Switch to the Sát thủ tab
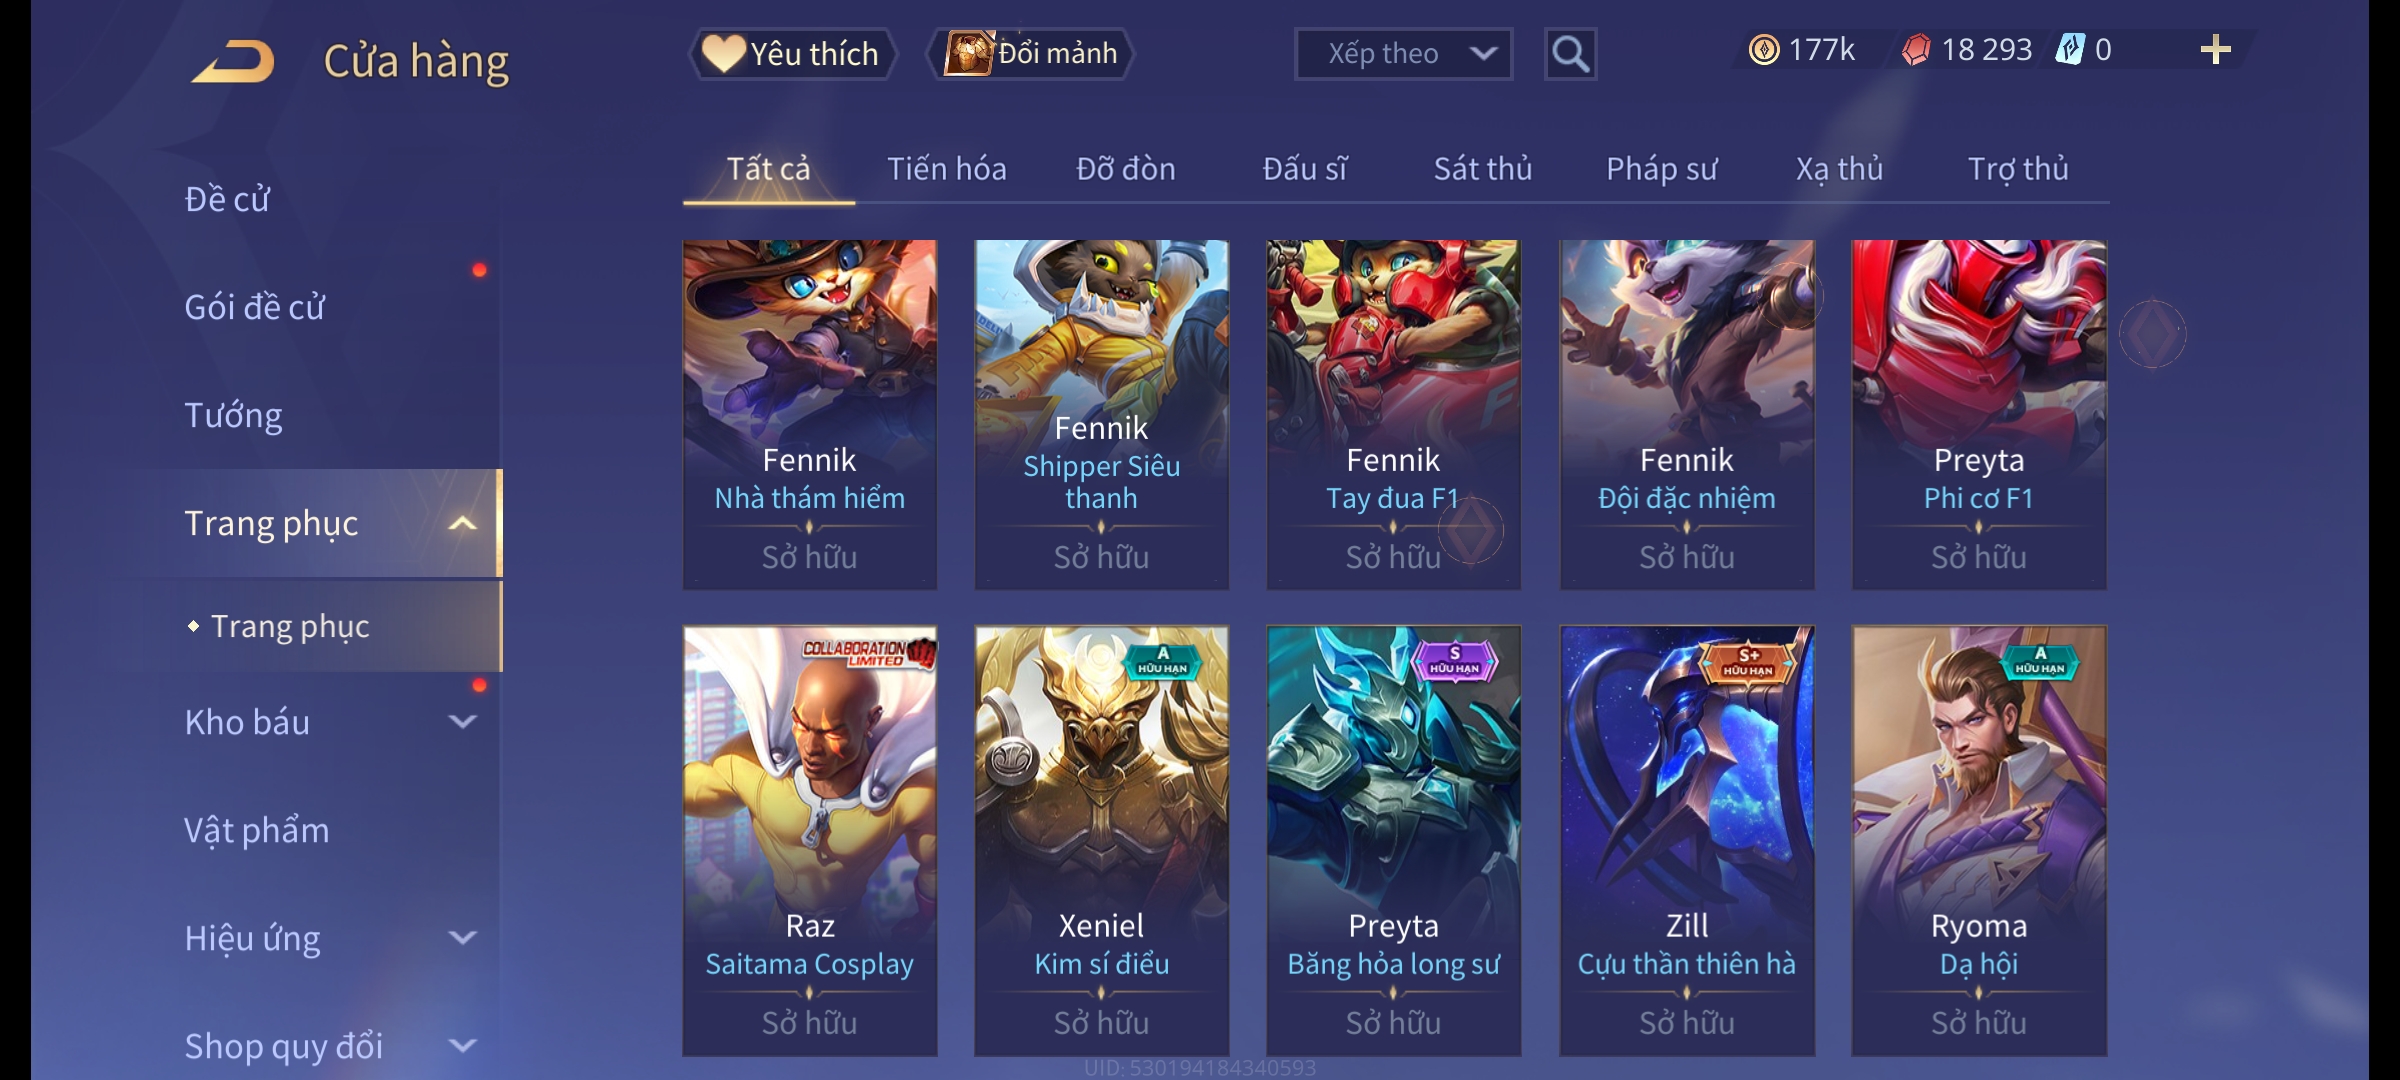The width and height of the screenshot is (2400, 1080). (1483, 169)
